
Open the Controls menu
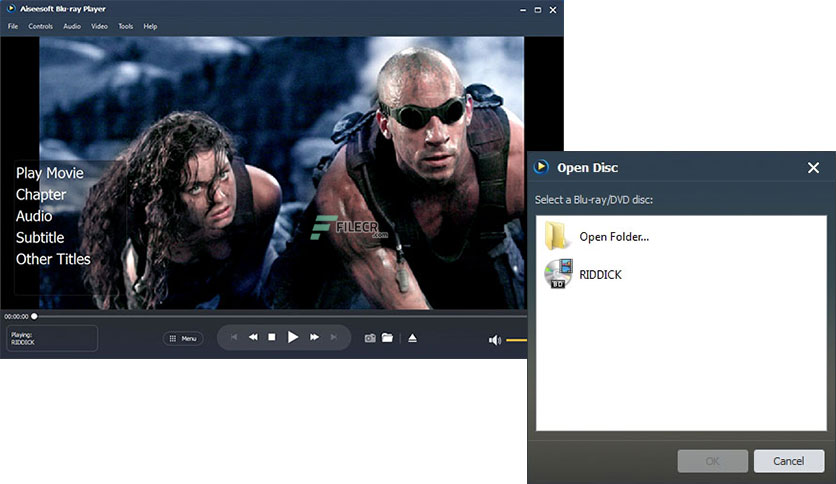(41, 26)
